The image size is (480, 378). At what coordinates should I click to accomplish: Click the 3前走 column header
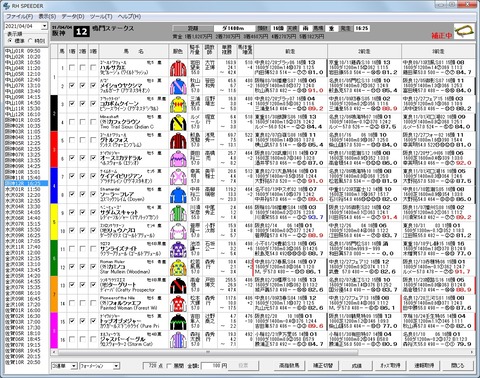pos(438,51)
